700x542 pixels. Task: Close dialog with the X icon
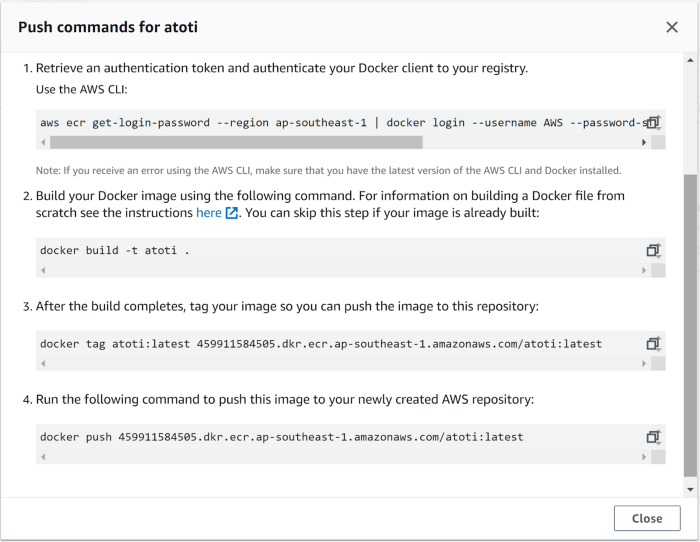pyautogui.click(x=671, y=27)
